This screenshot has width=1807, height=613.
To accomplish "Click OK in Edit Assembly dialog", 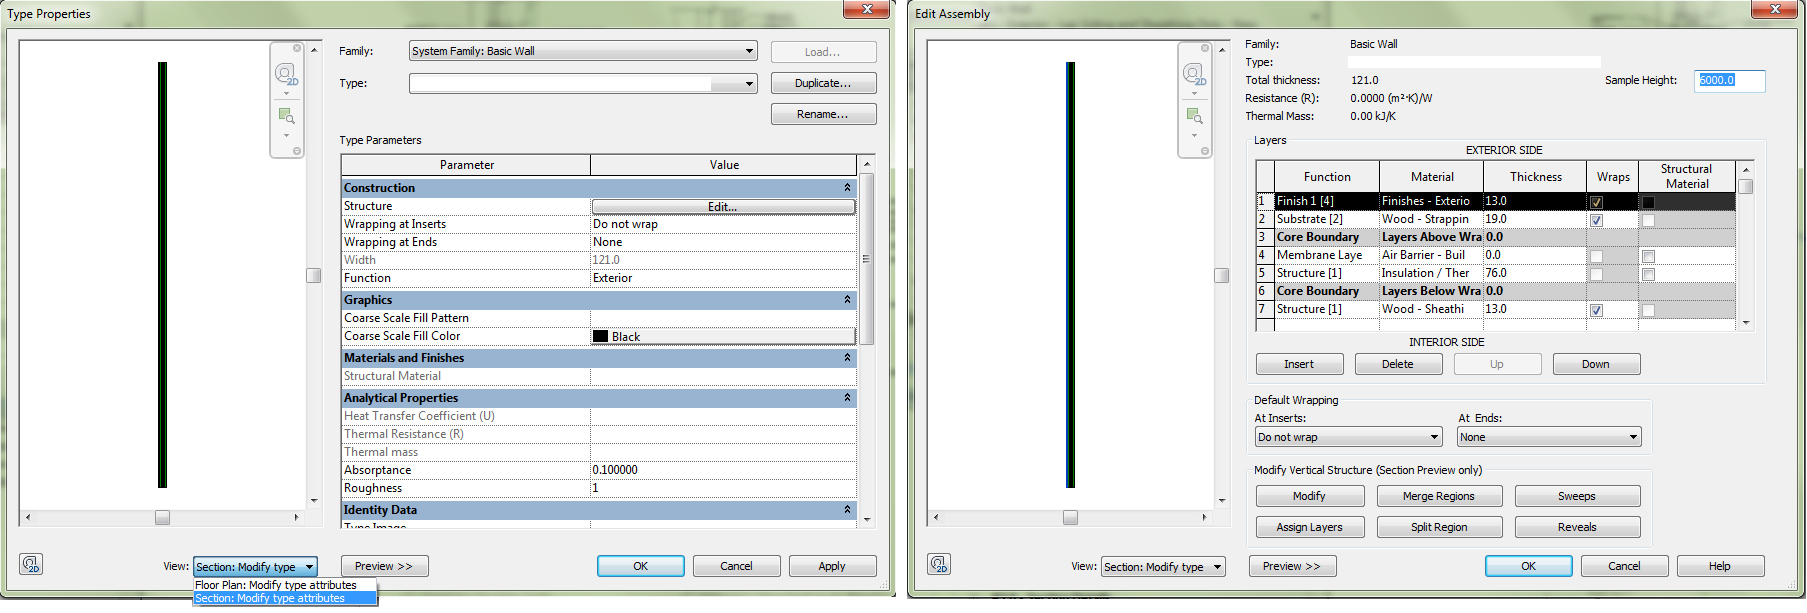I will click(x=1528, y=566).
